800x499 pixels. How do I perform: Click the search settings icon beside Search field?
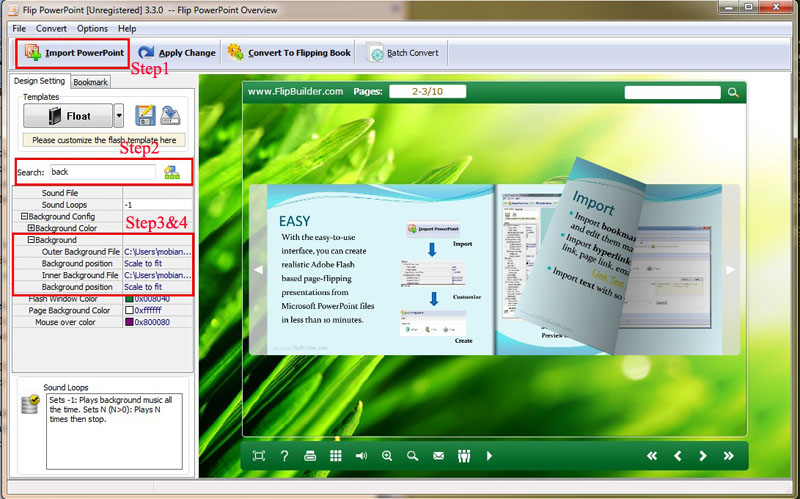(x=172, y=172)
